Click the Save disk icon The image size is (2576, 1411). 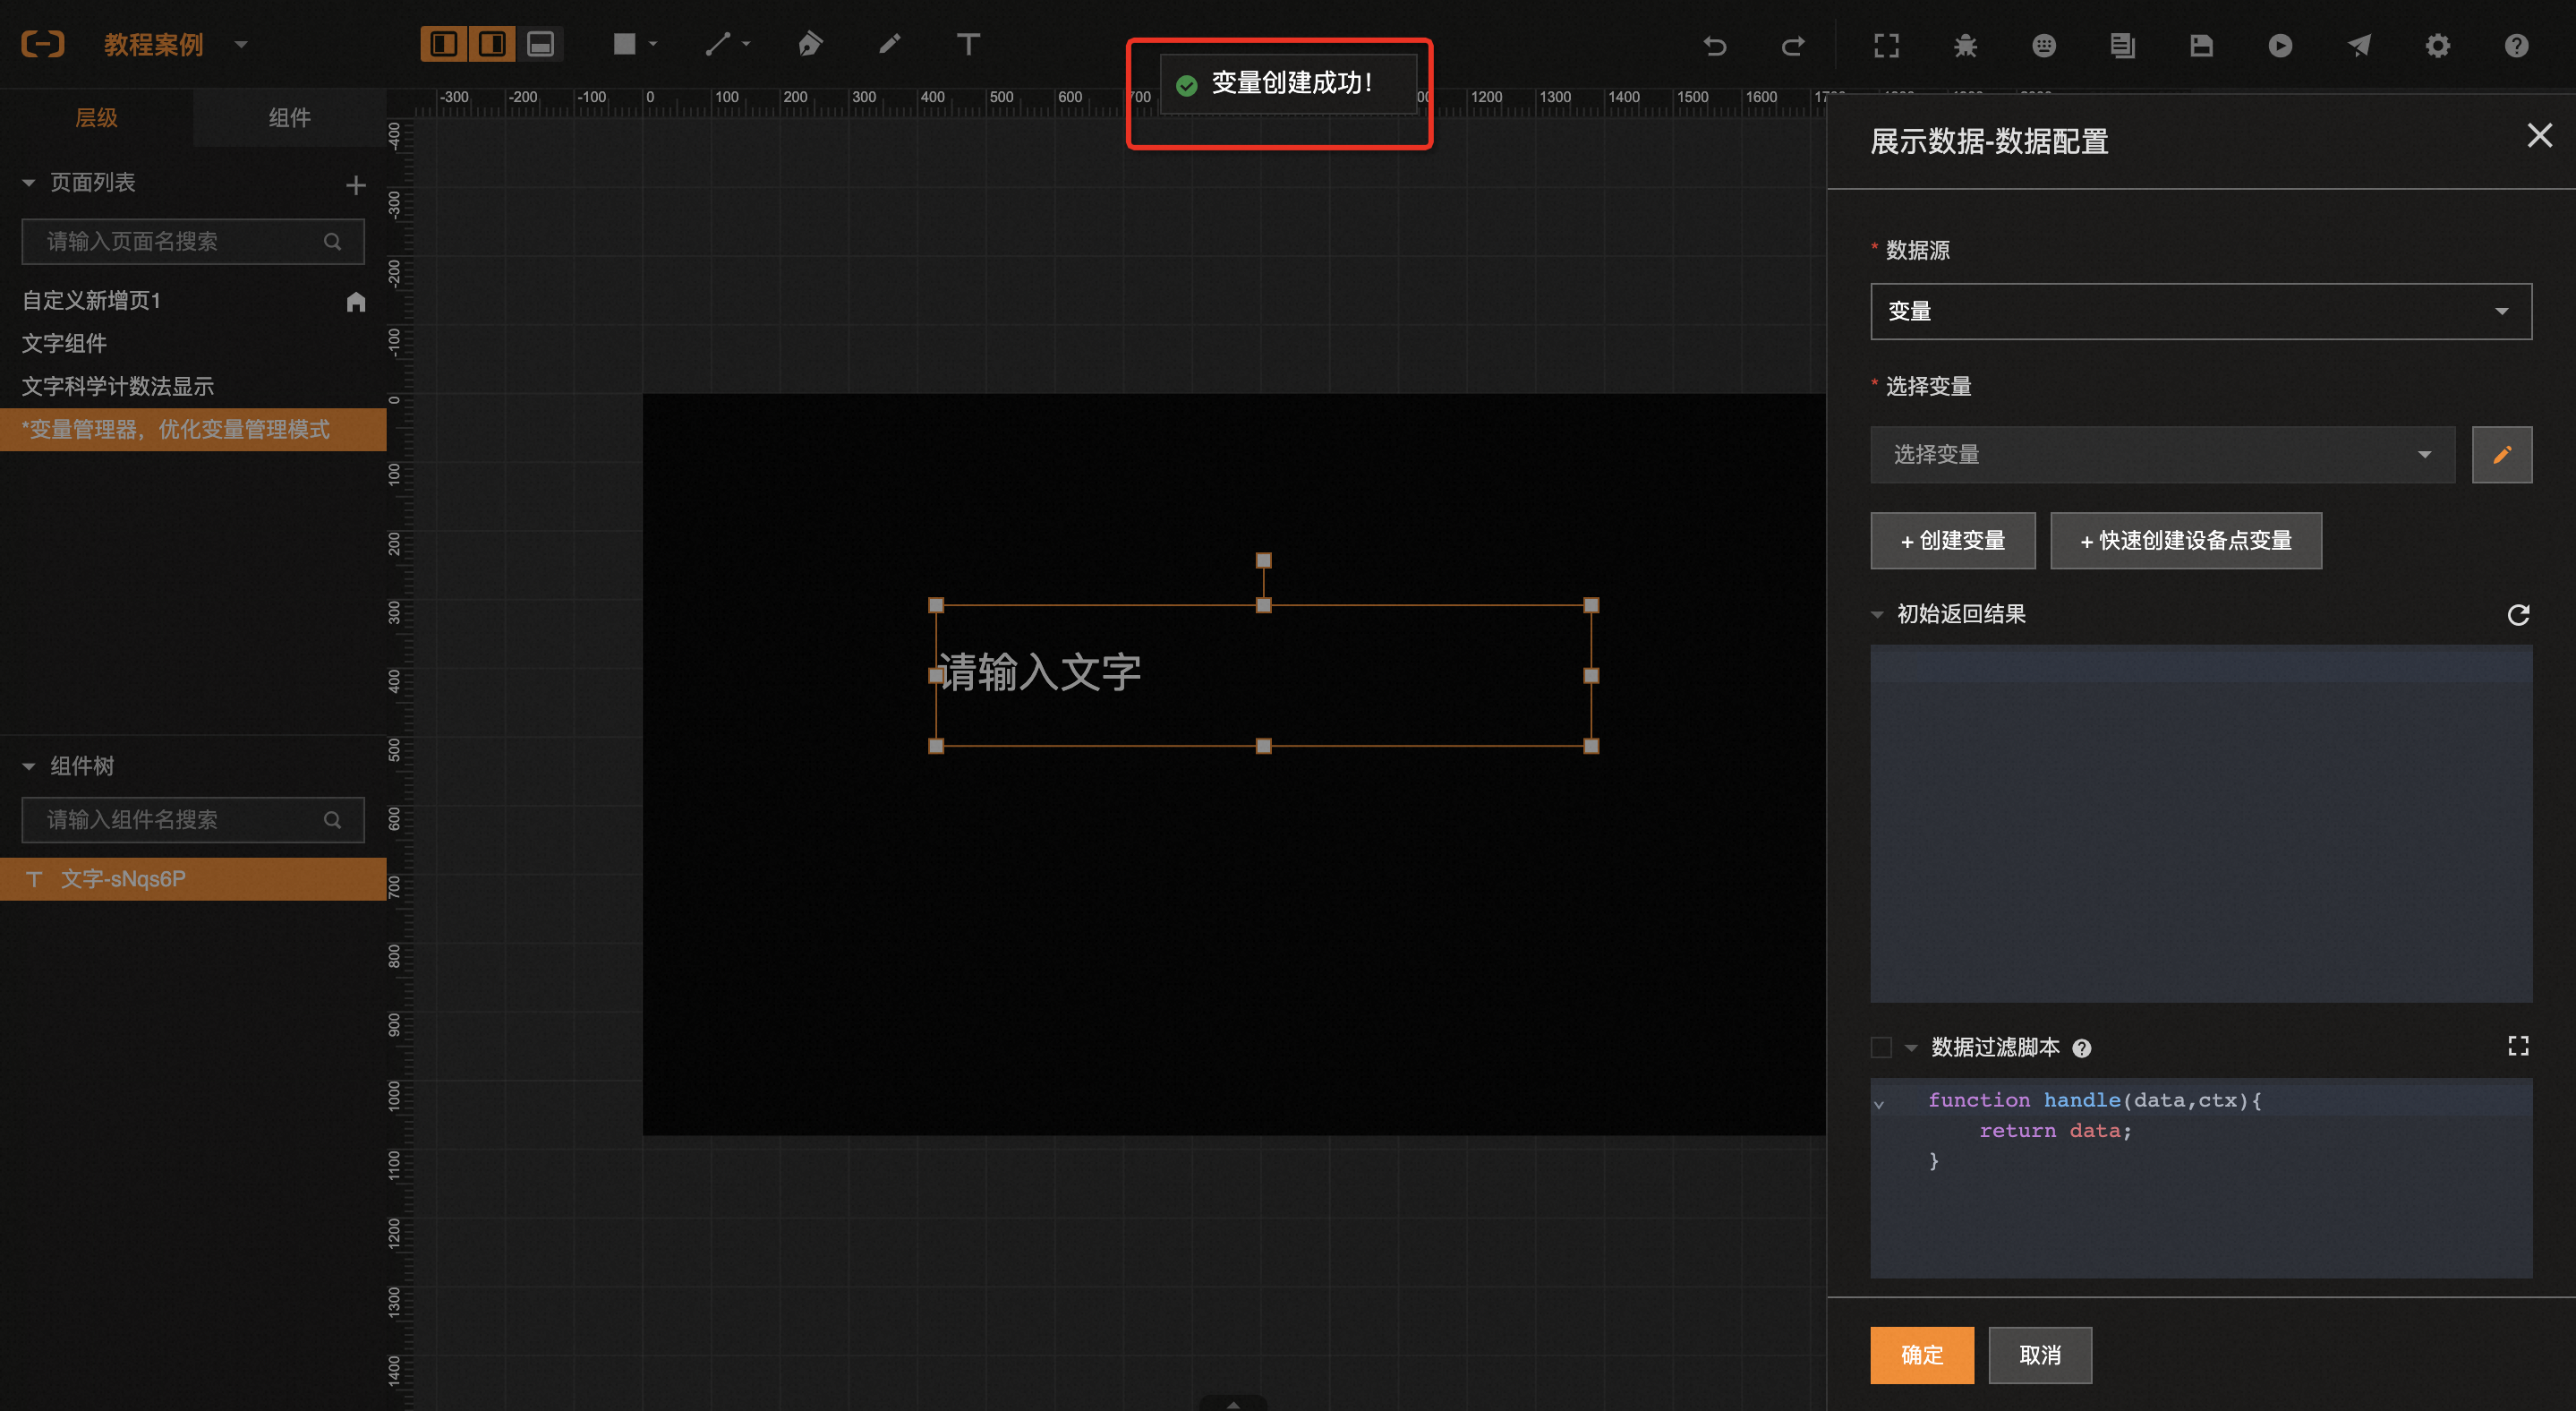tap(2201, 45)
